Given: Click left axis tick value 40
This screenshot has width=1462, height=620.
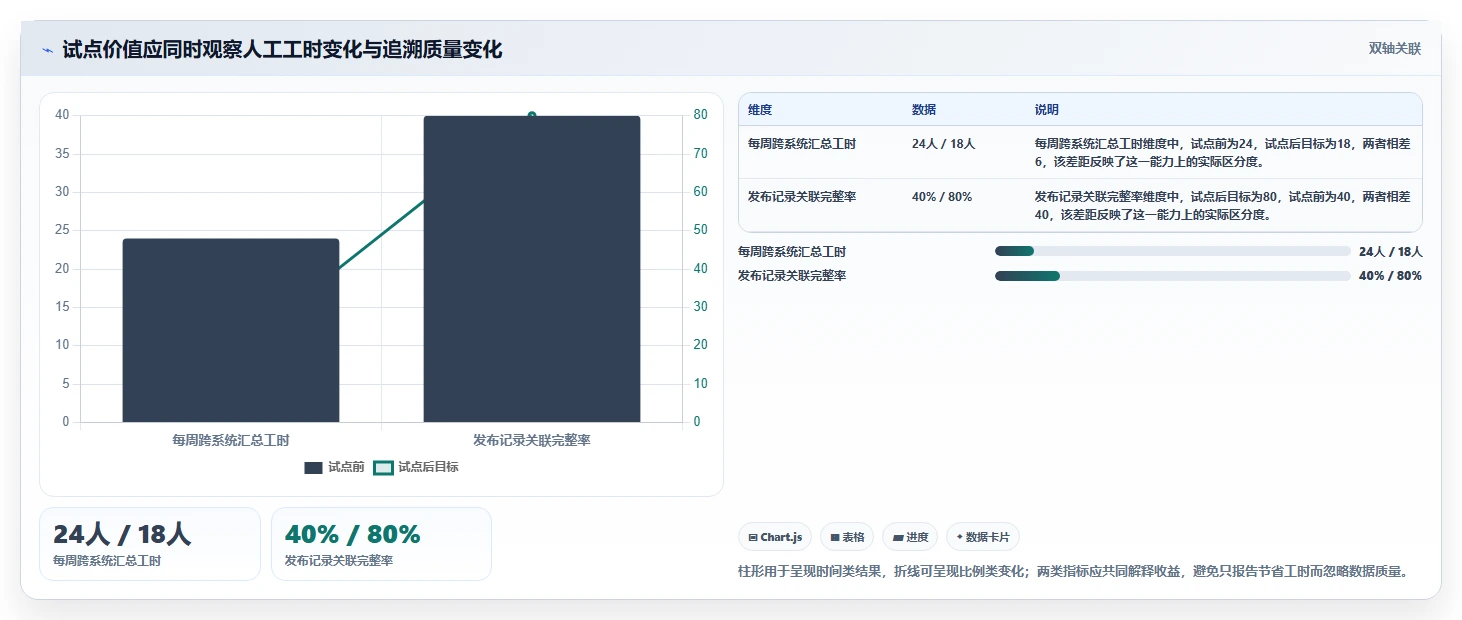Looking at the screenshot, I should click(x=62, y=115).
